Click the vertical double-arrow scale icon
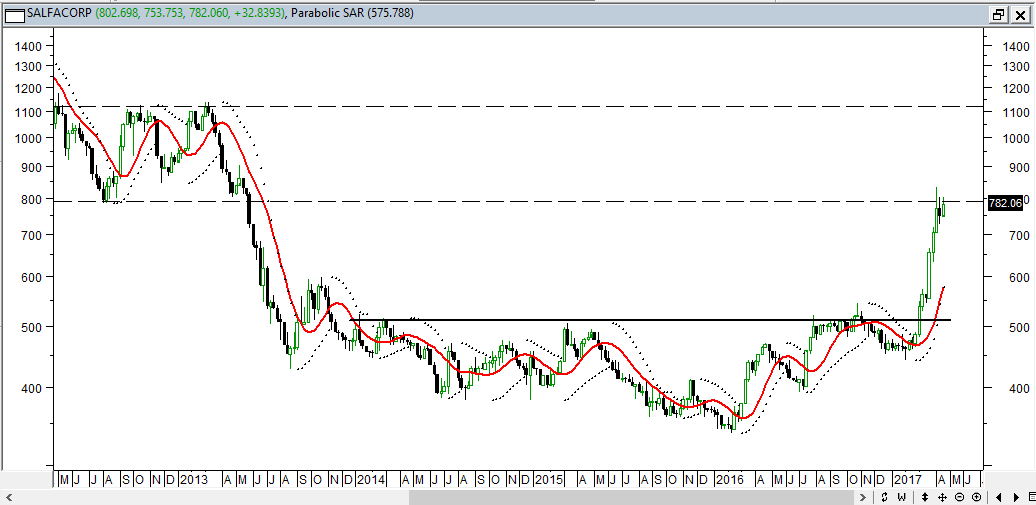 tap(926, 497)
